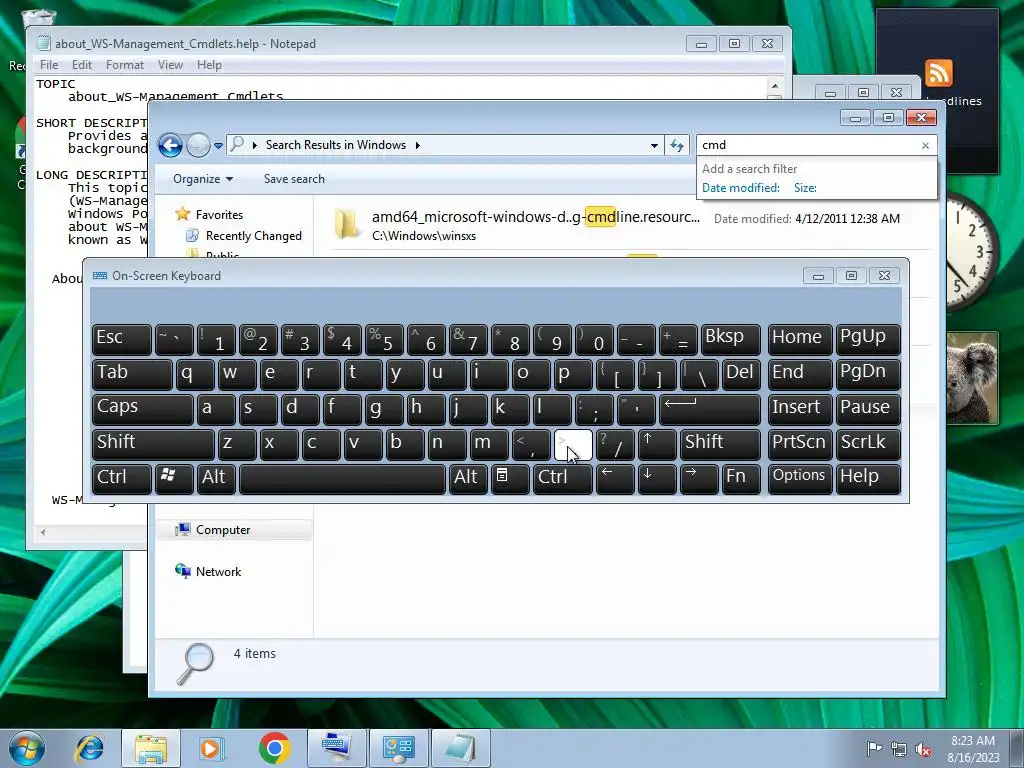Click the Forward arrow in Explorer

(198, 145)
